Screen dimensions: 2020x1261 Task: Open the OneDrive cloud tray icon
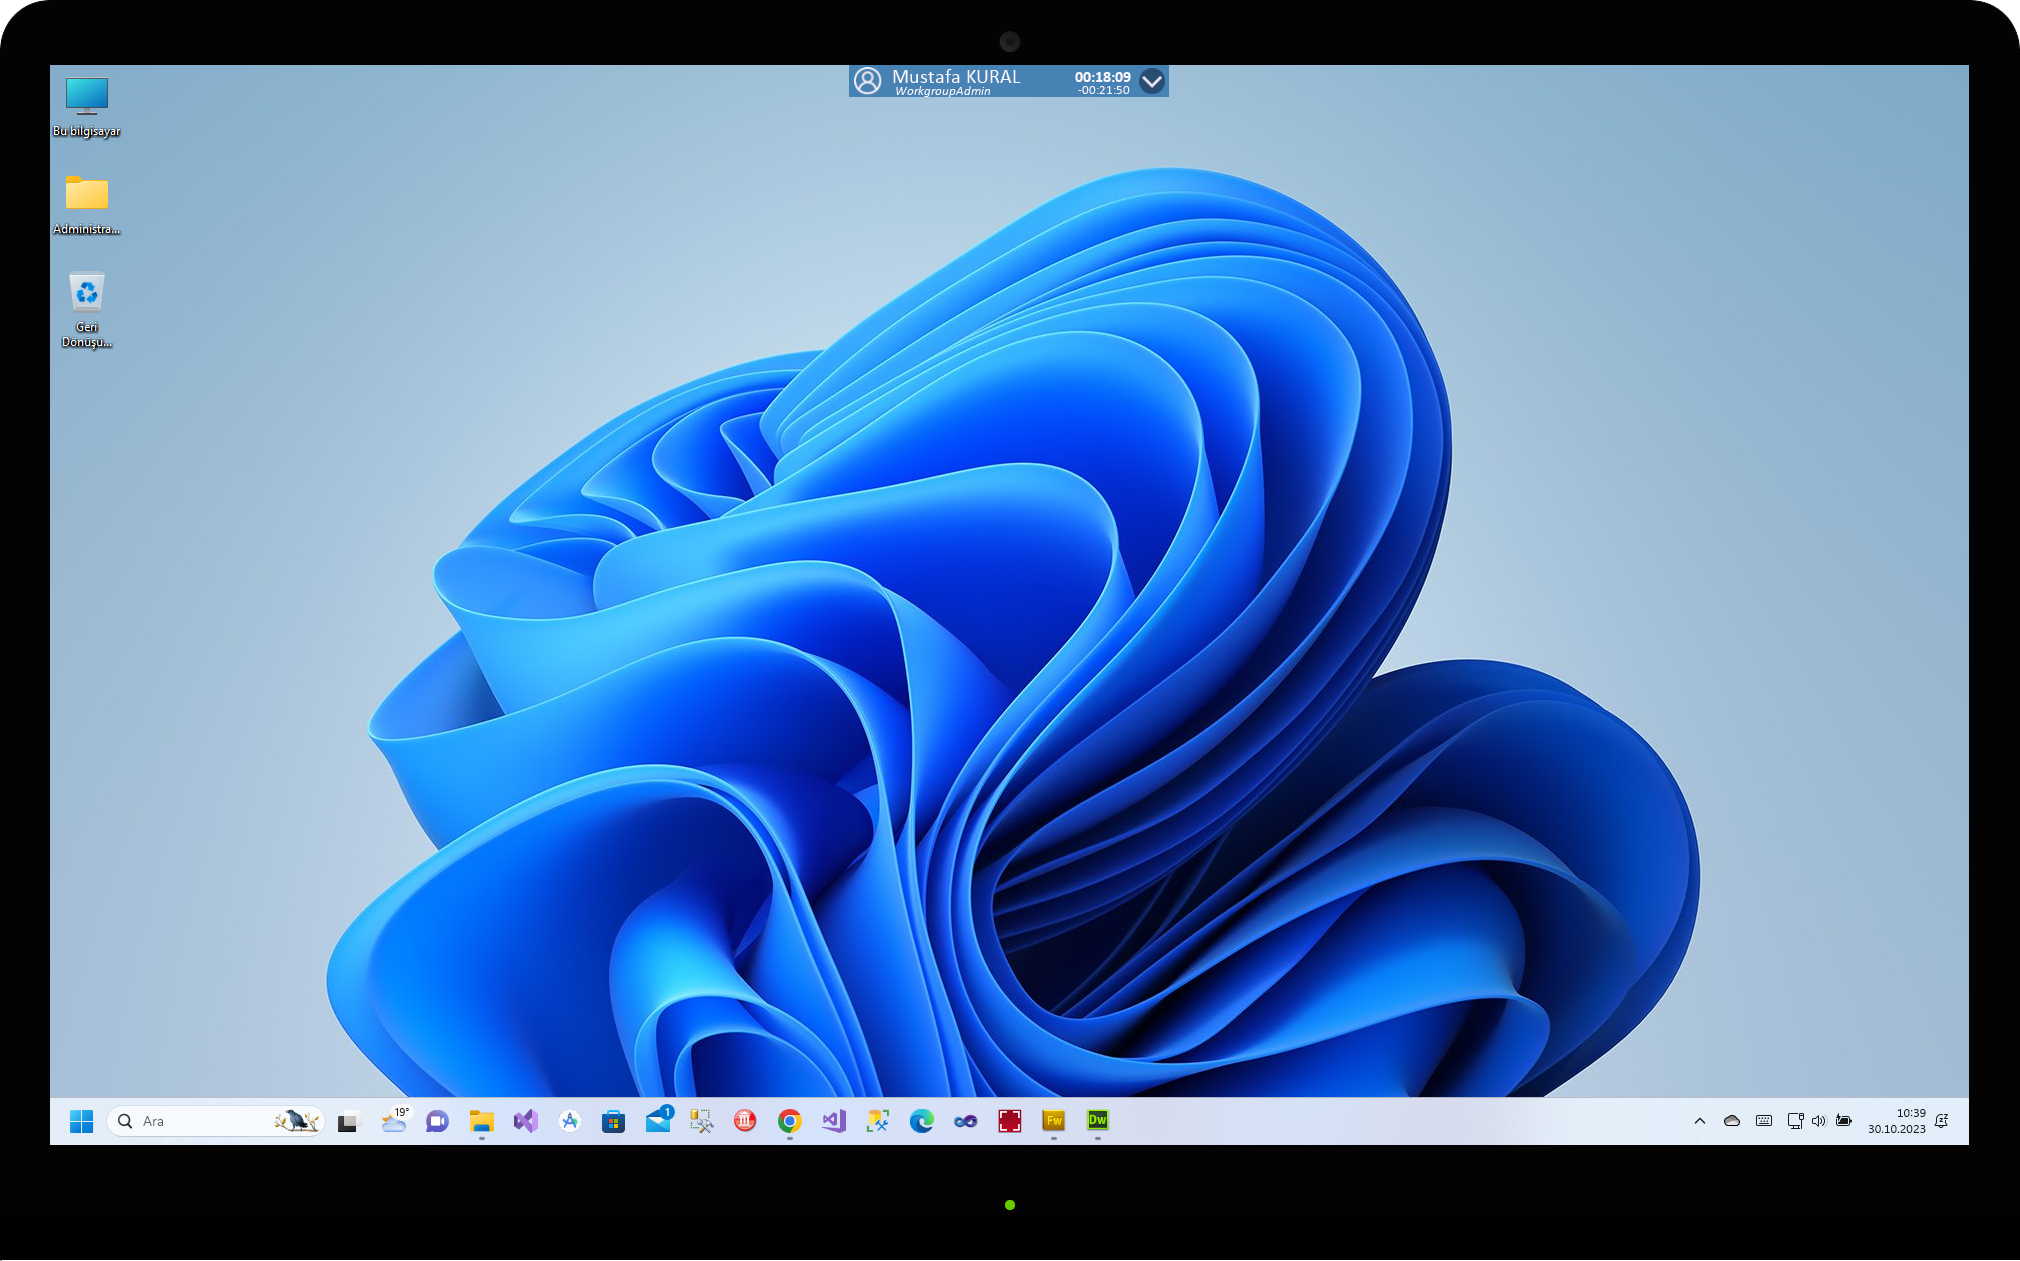[1732, 1121]
